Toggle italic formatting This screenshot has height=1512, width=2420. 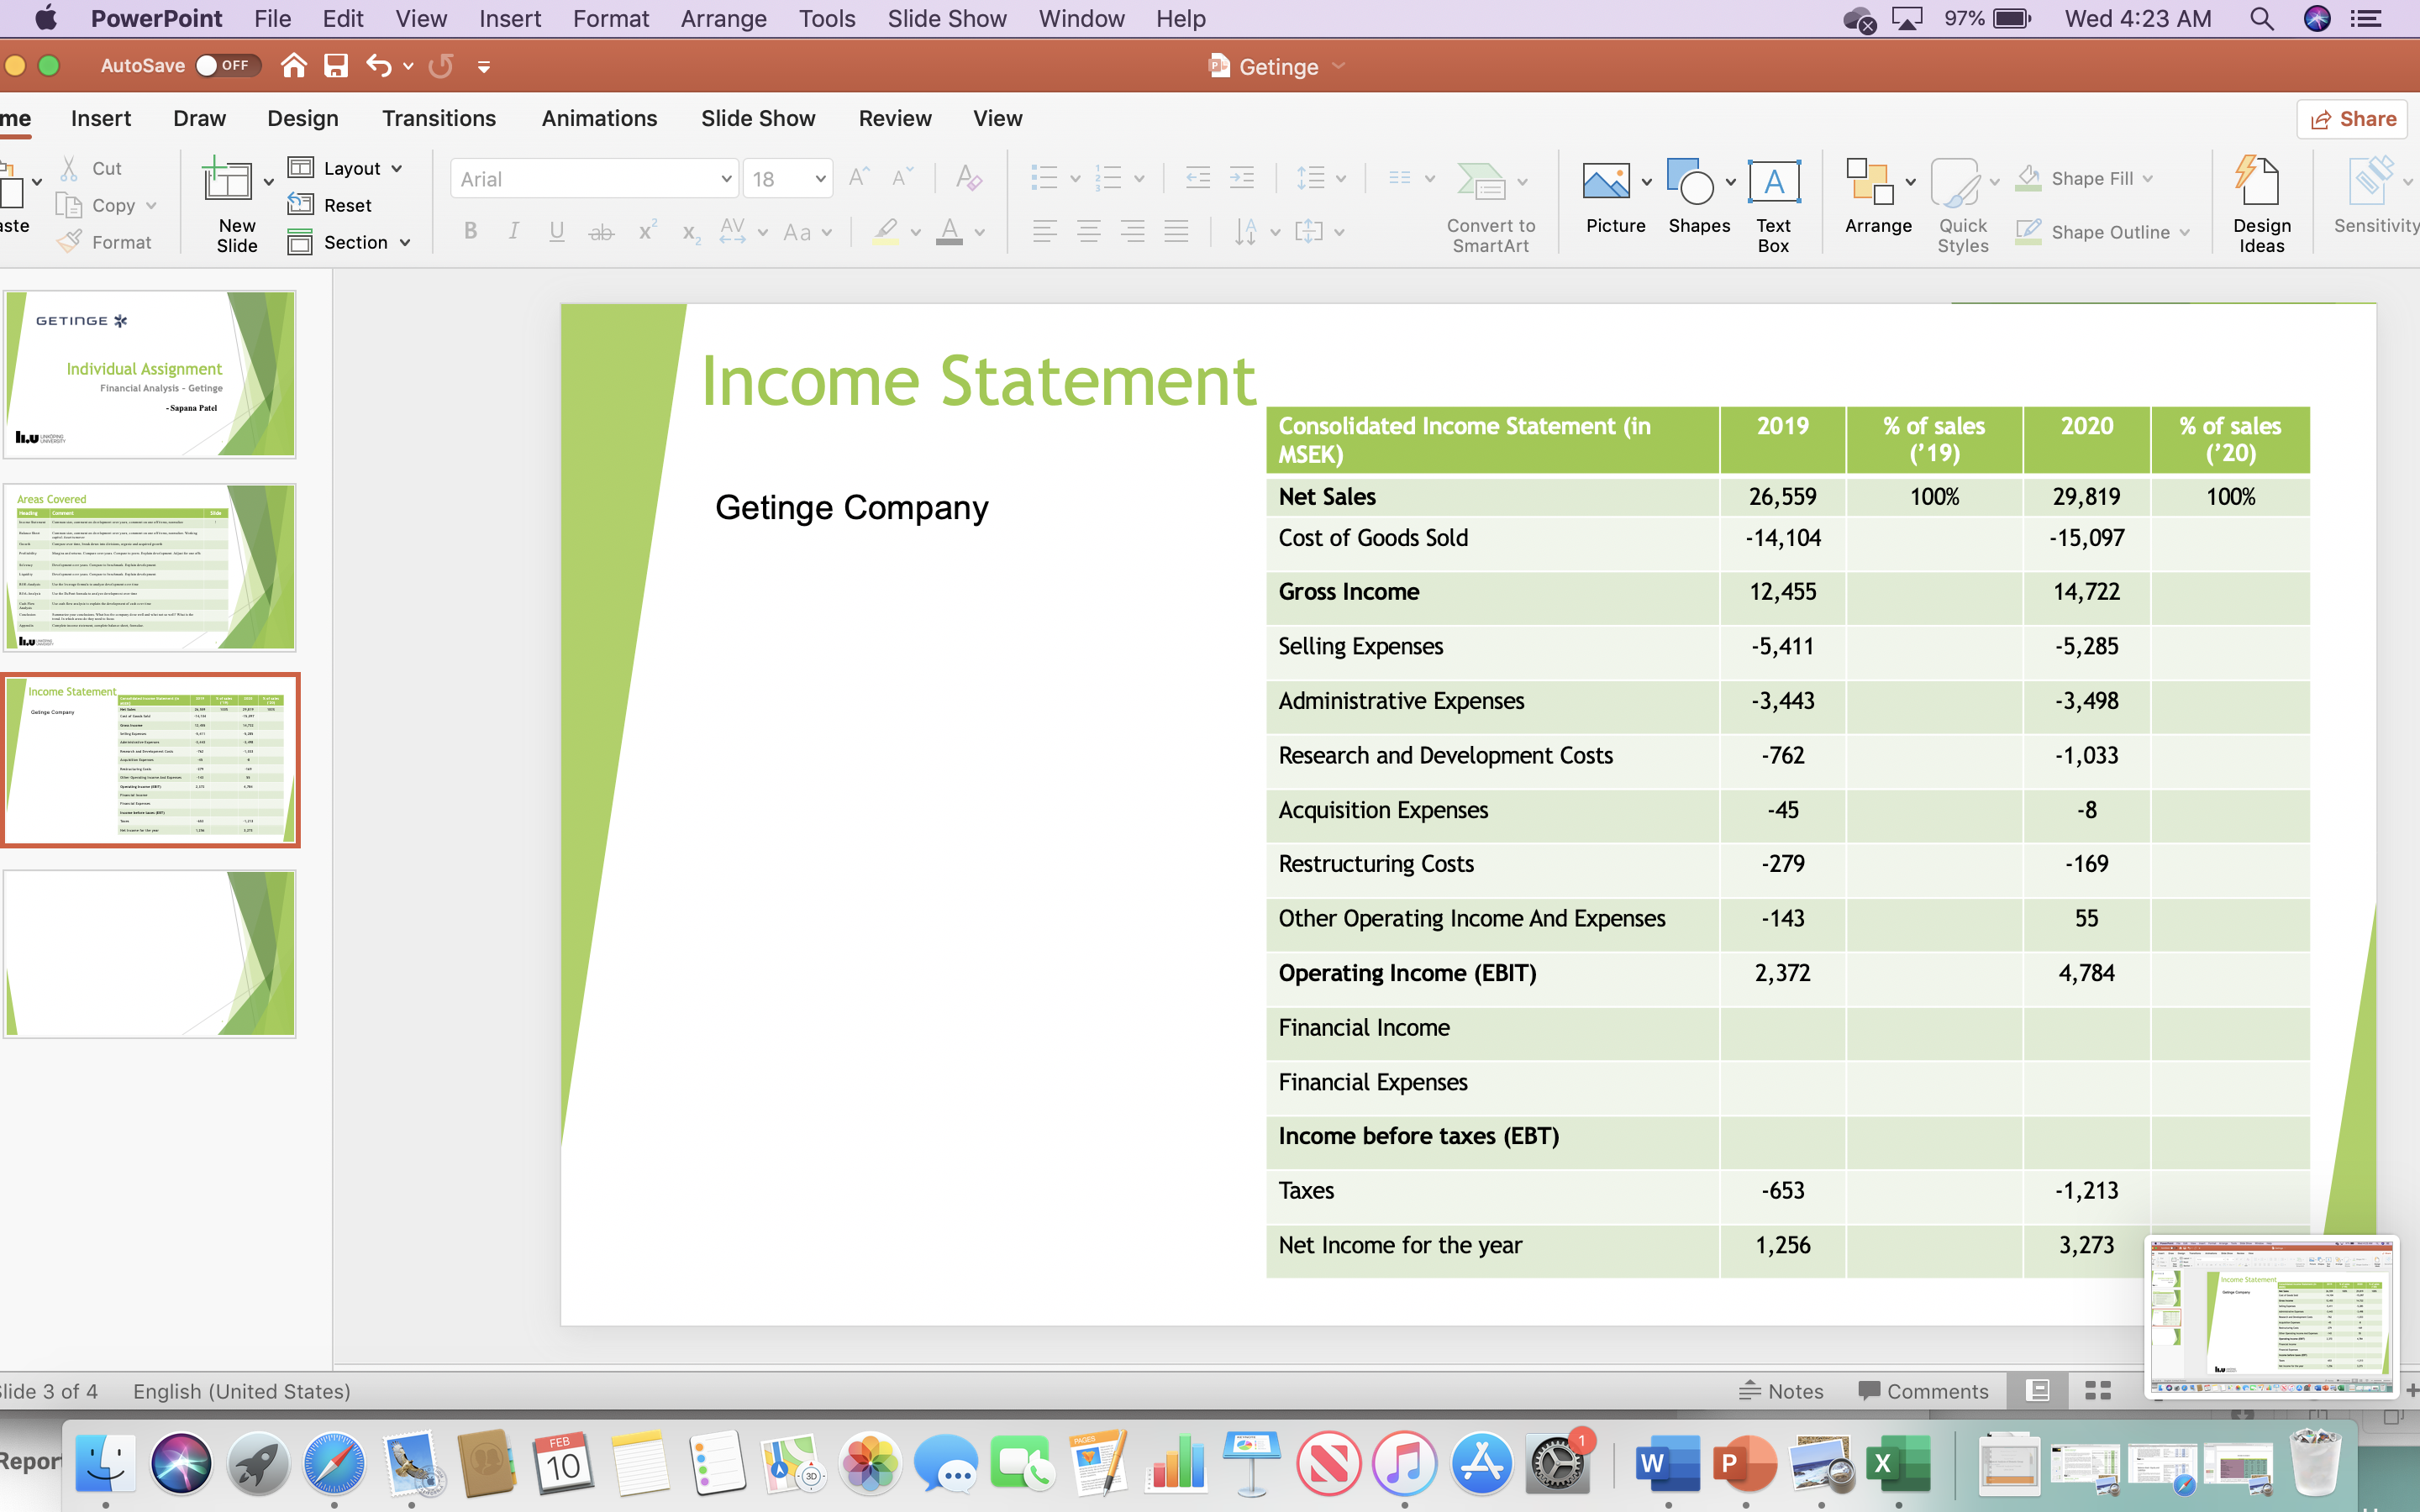coord(513,231)
